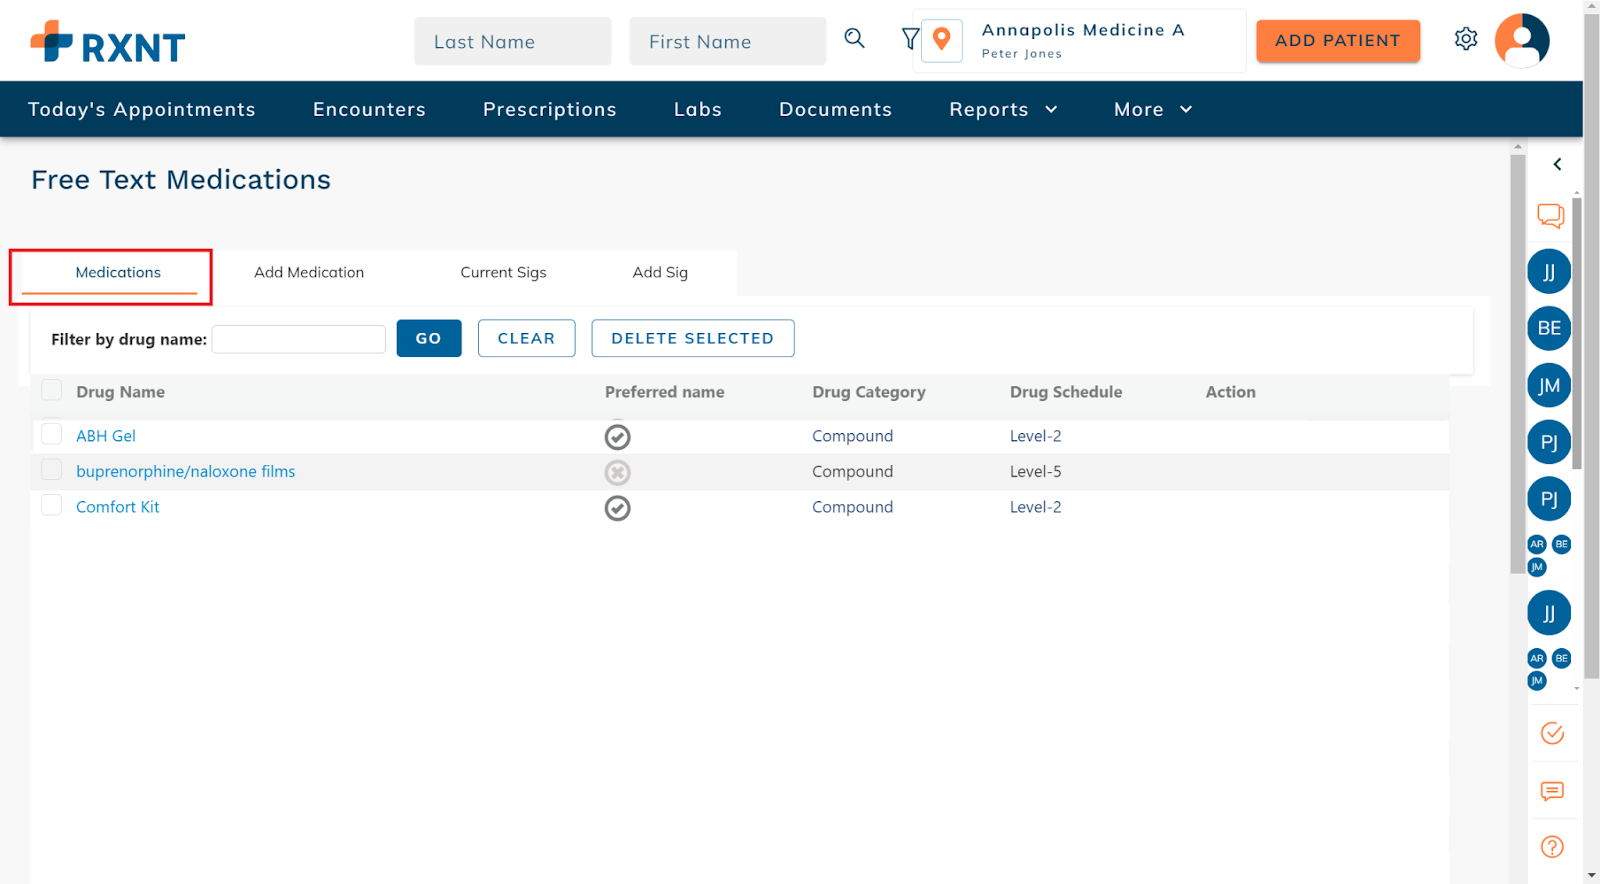Open the help question mark icon
This screenshot has height=884, width=1600.
point(1552,847)
